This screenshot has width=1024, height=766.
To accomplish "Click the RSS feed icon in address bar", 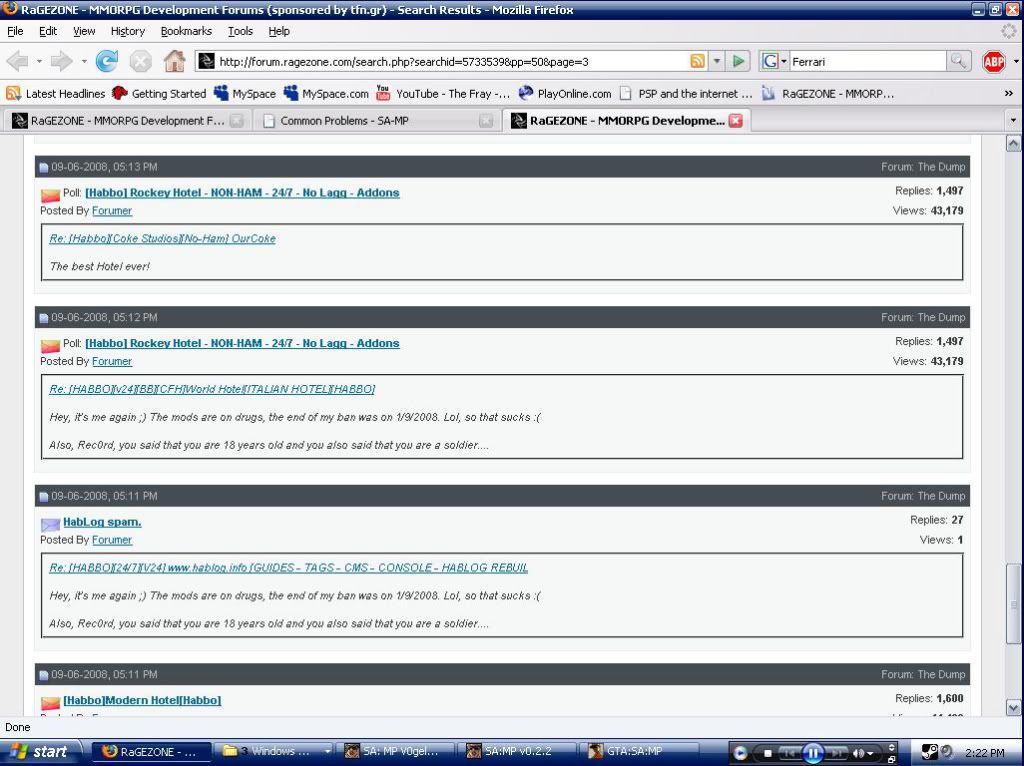I will 697,62.
